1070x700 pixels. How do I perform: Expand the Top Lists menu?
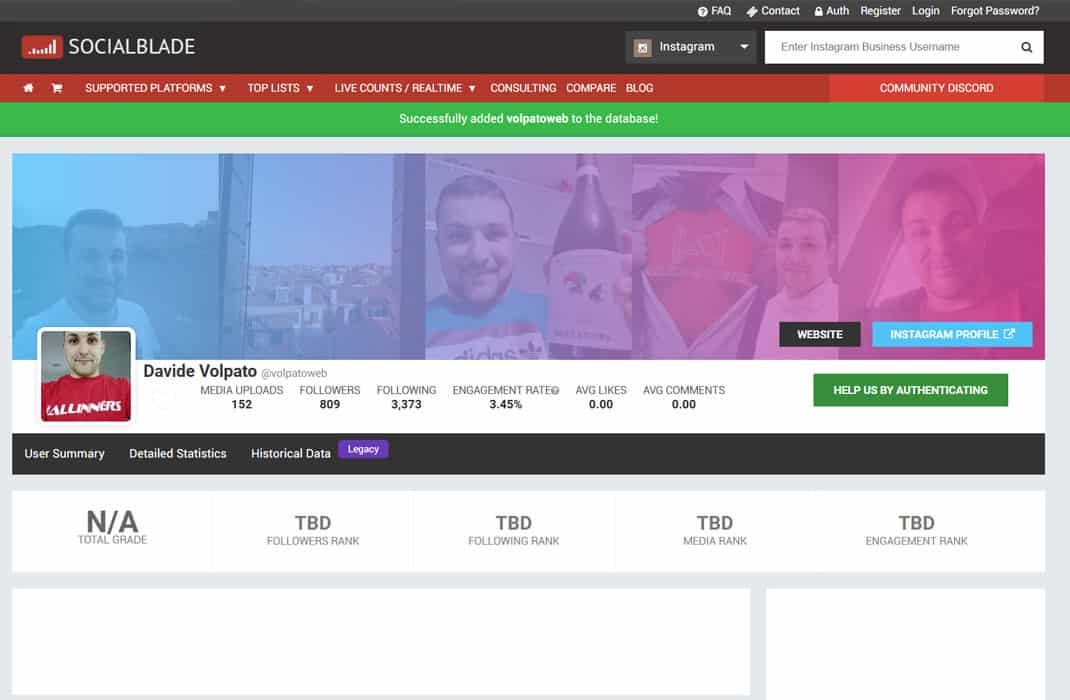tap(280, 88)
